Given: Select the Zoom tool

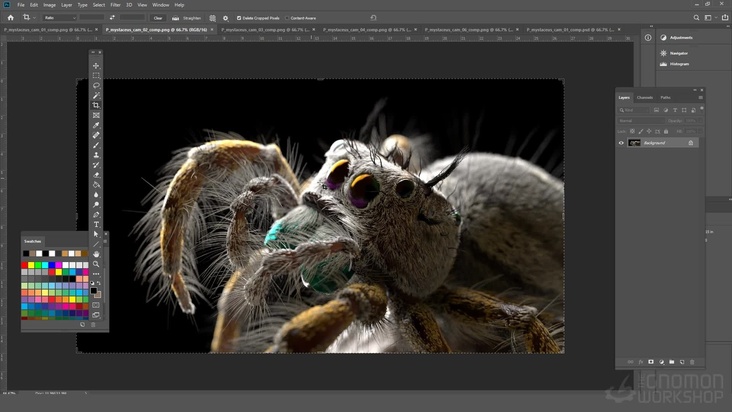Looking at the screenshot, I should pos(96,264).
